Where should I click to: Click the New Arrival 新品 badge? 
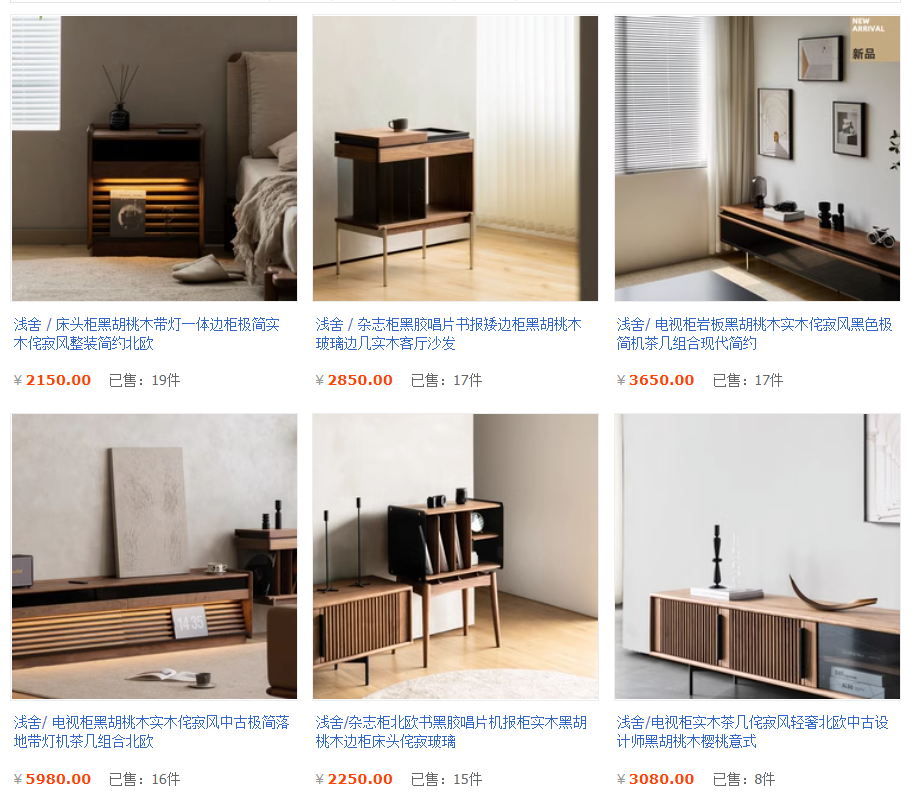click(875, 39)
